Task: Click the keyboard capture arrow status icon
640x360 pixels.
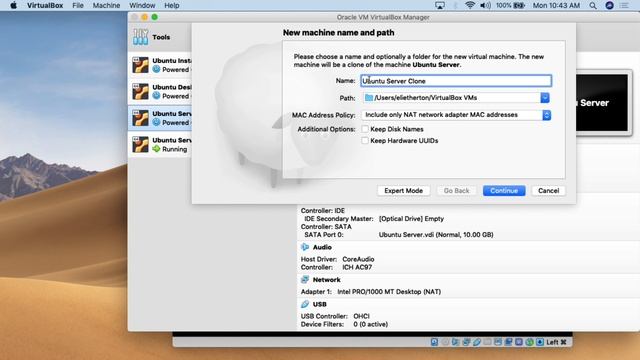Action: (540, 342)
